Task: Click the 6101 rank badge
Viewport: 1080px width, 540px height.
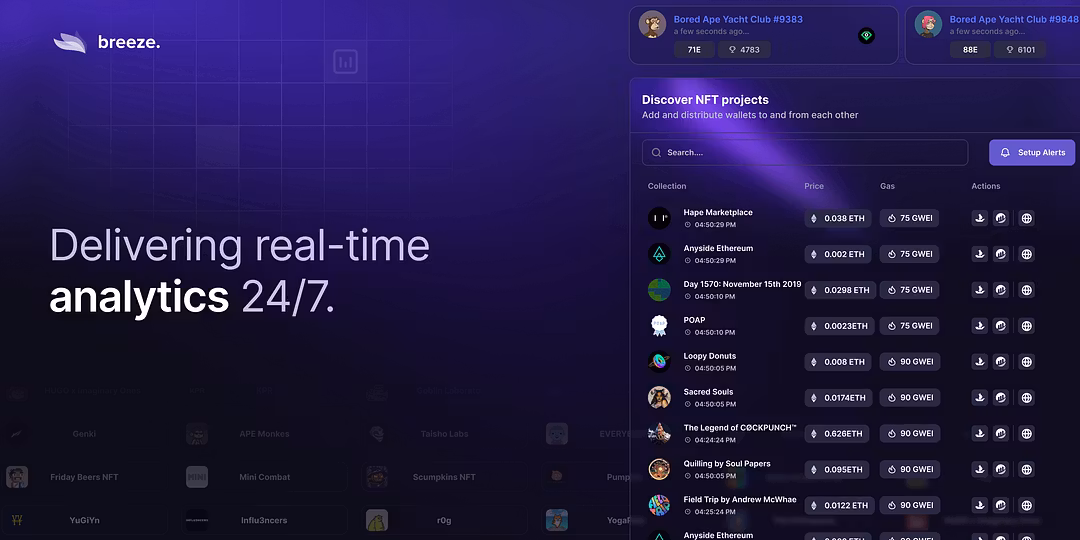Action: (1020, 50)
